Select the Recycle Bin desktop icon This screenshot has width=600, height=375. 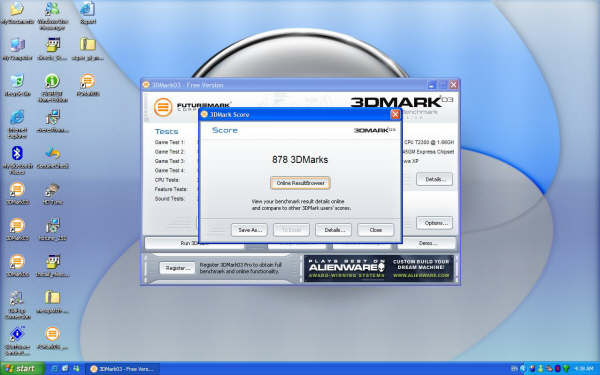click(x=17, y=85)
